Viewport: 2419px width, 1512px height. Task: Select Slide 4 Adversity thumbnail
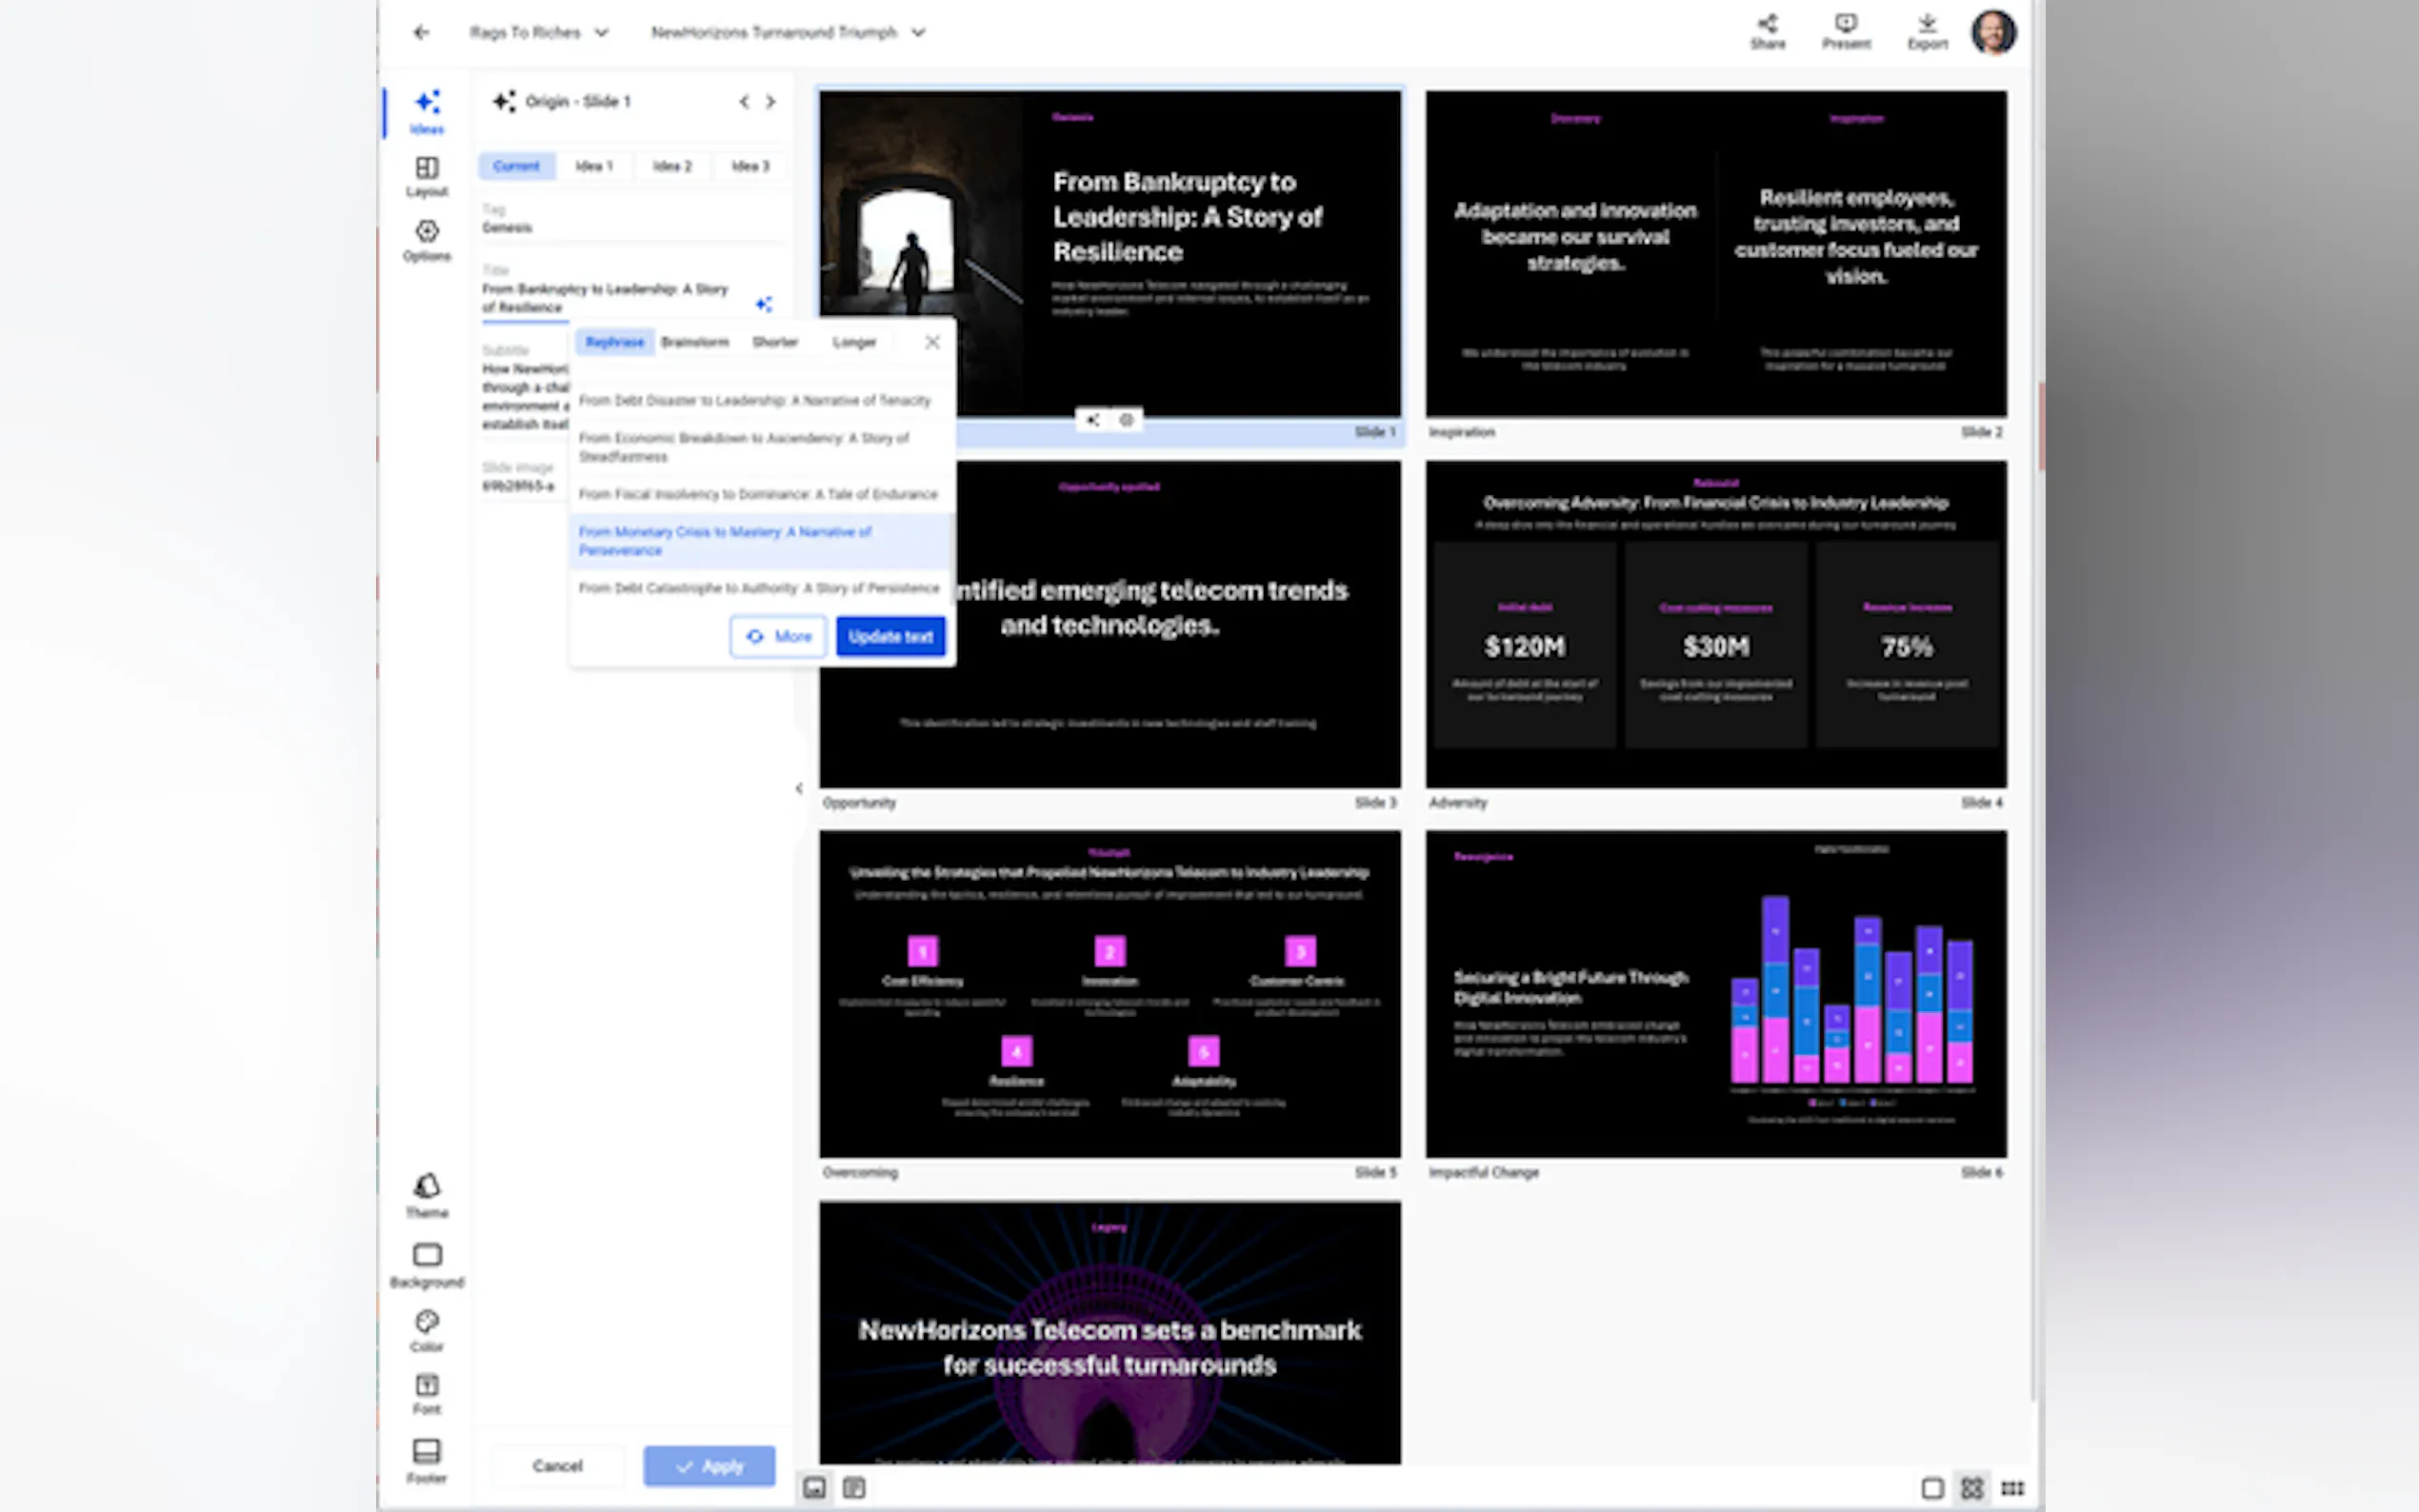click(1715, 624)
